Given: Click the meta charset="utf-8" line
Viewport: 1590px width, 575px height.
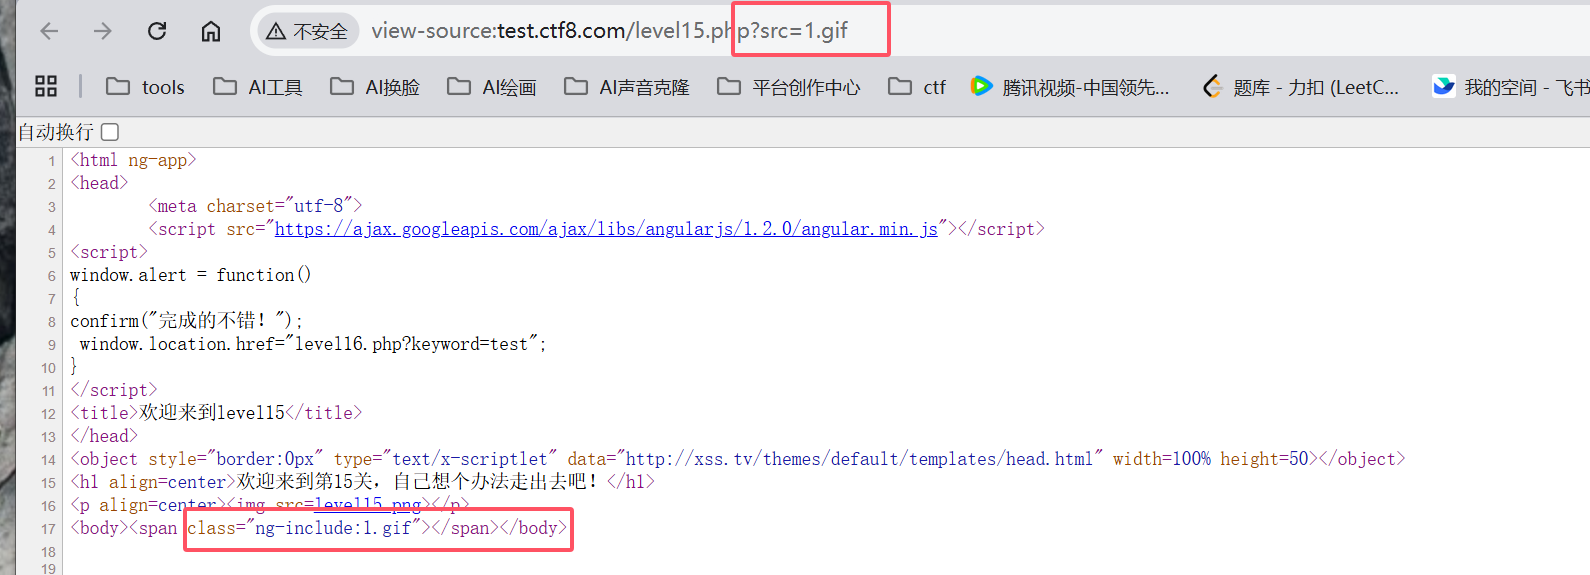Looking at the screenshot, I should coord(255,206).
